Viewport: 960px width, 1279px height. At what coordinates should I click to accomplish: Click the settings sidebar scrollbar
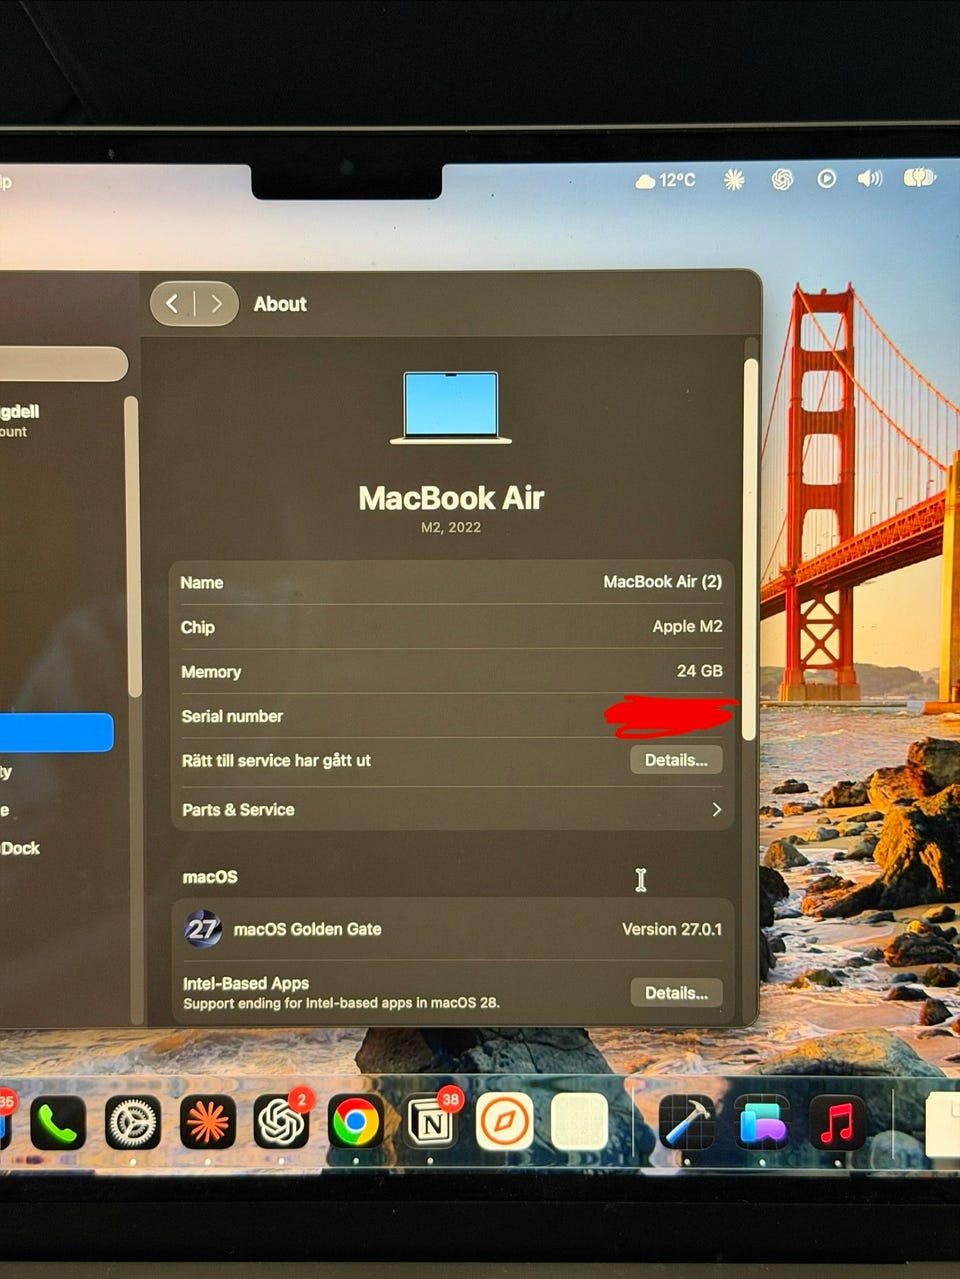click(132, 546)
